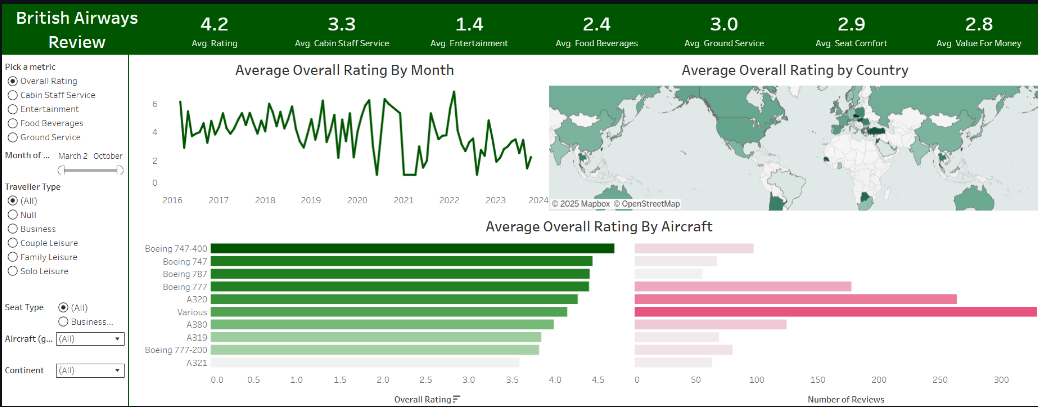Select (All) under Seat Type
The height and width of the screenshot is (407, 1038).
pos(64,307)
